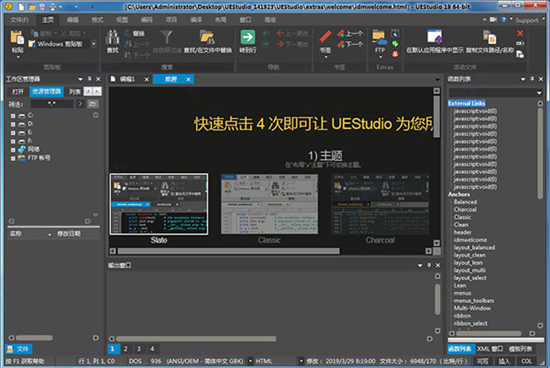Screen dimensions: 550x368
Task: Expand the F: drive node
Action: click(13, 141)
